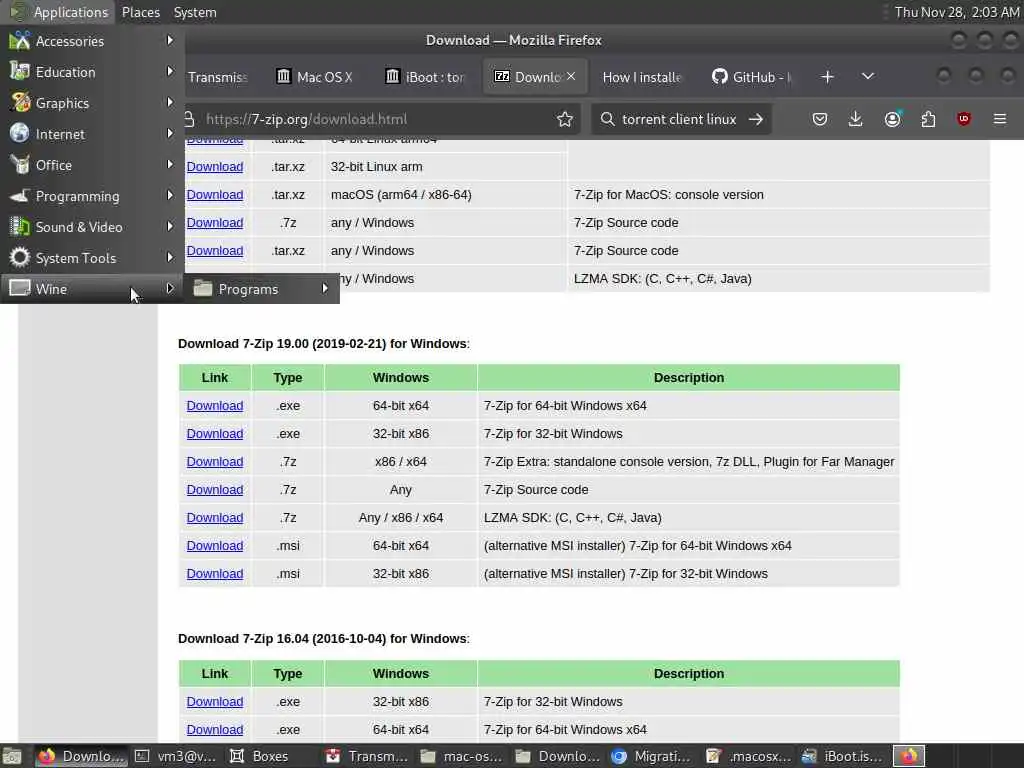Screen dimensions: 1024x768
Task: Click the URL address bar
Action: click(379, 119)
